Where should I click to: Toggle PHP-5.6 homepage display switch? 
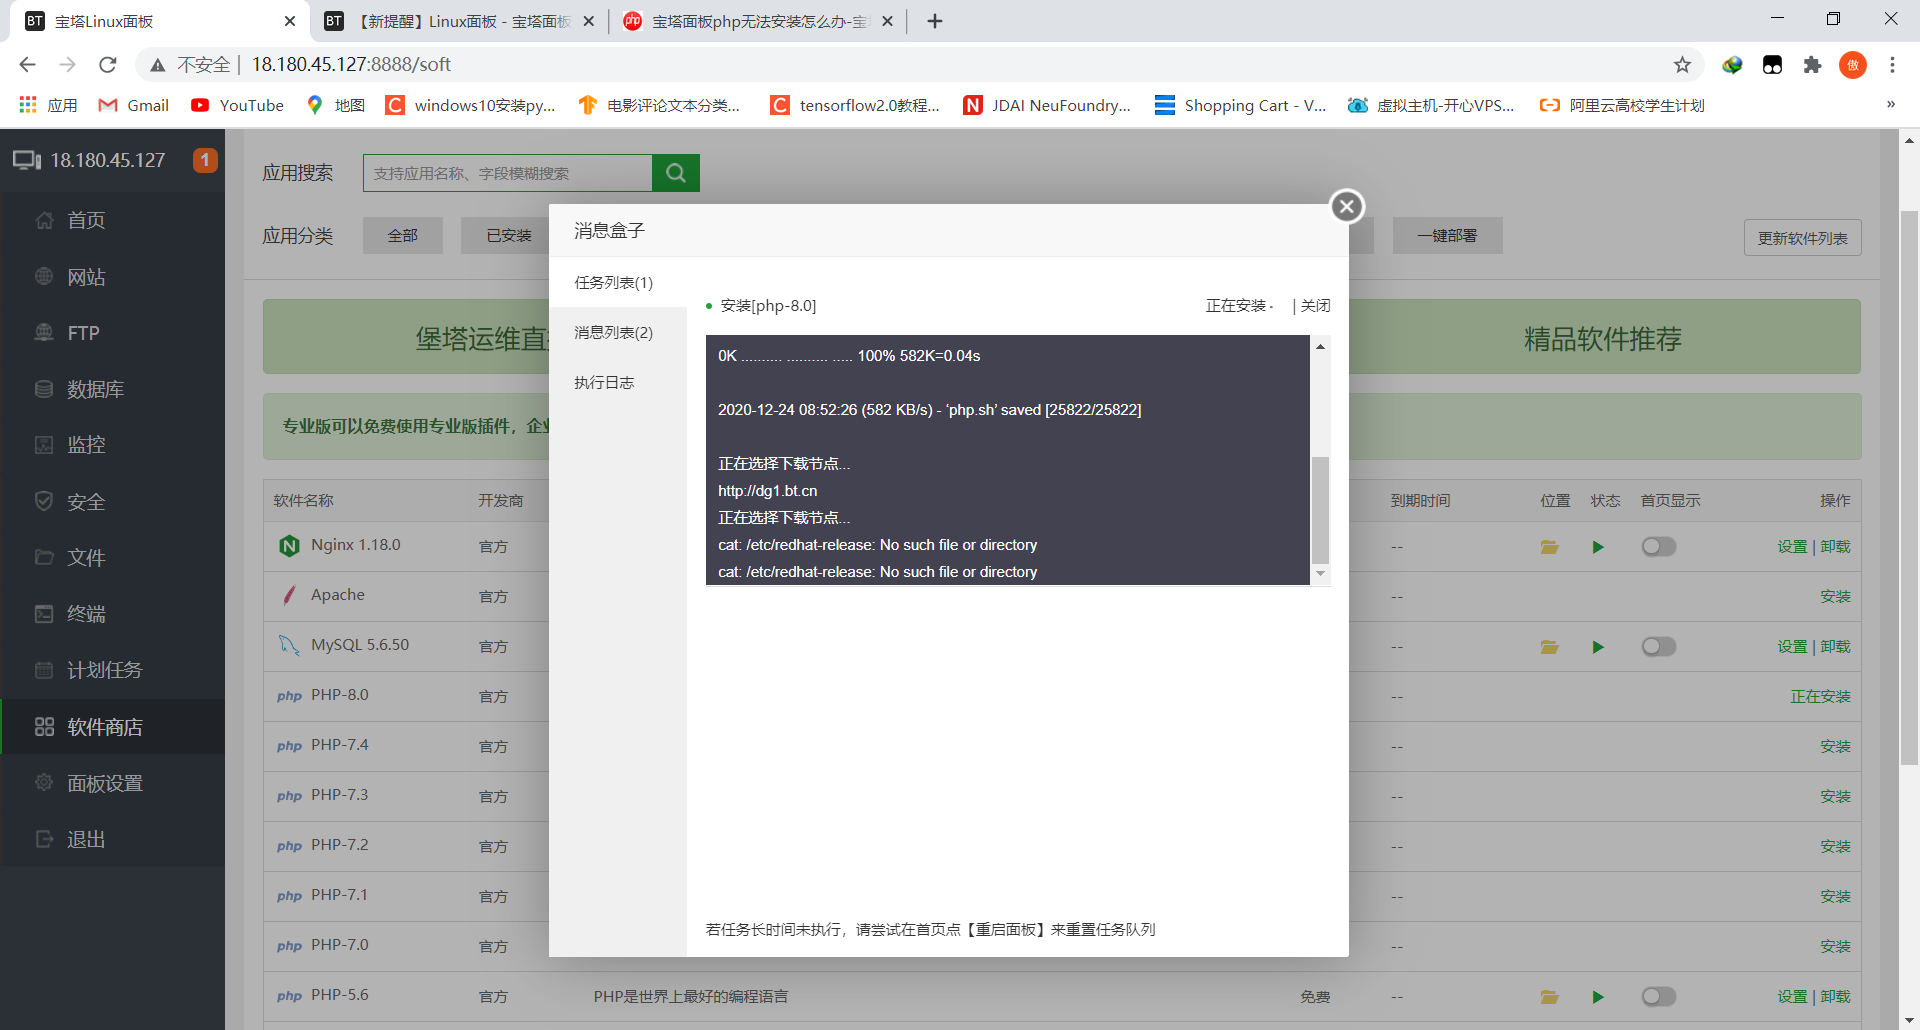[1658, 997]
